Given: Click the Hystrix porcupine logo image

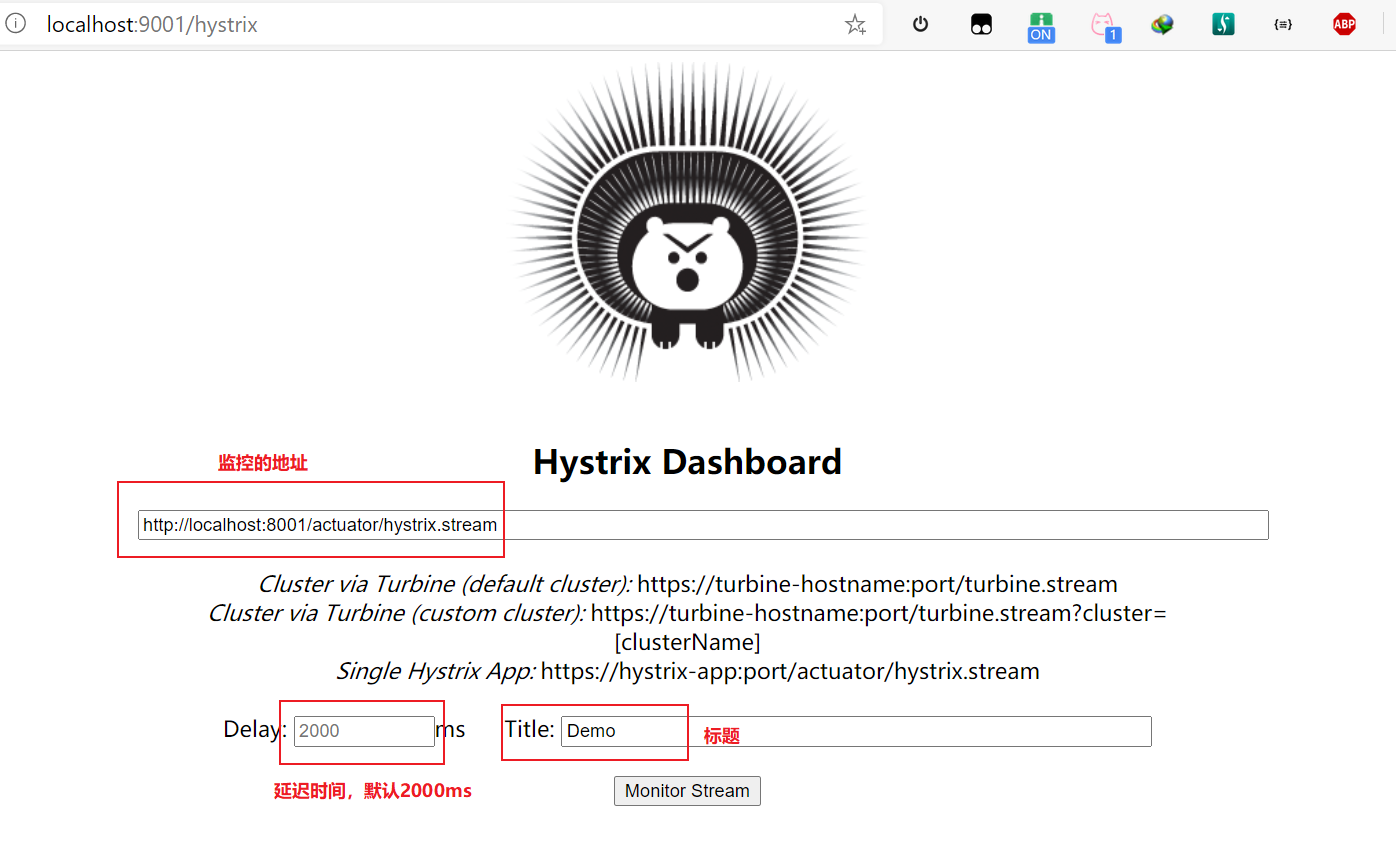Looking at the screenshot, I should click(x=688, y=222).
